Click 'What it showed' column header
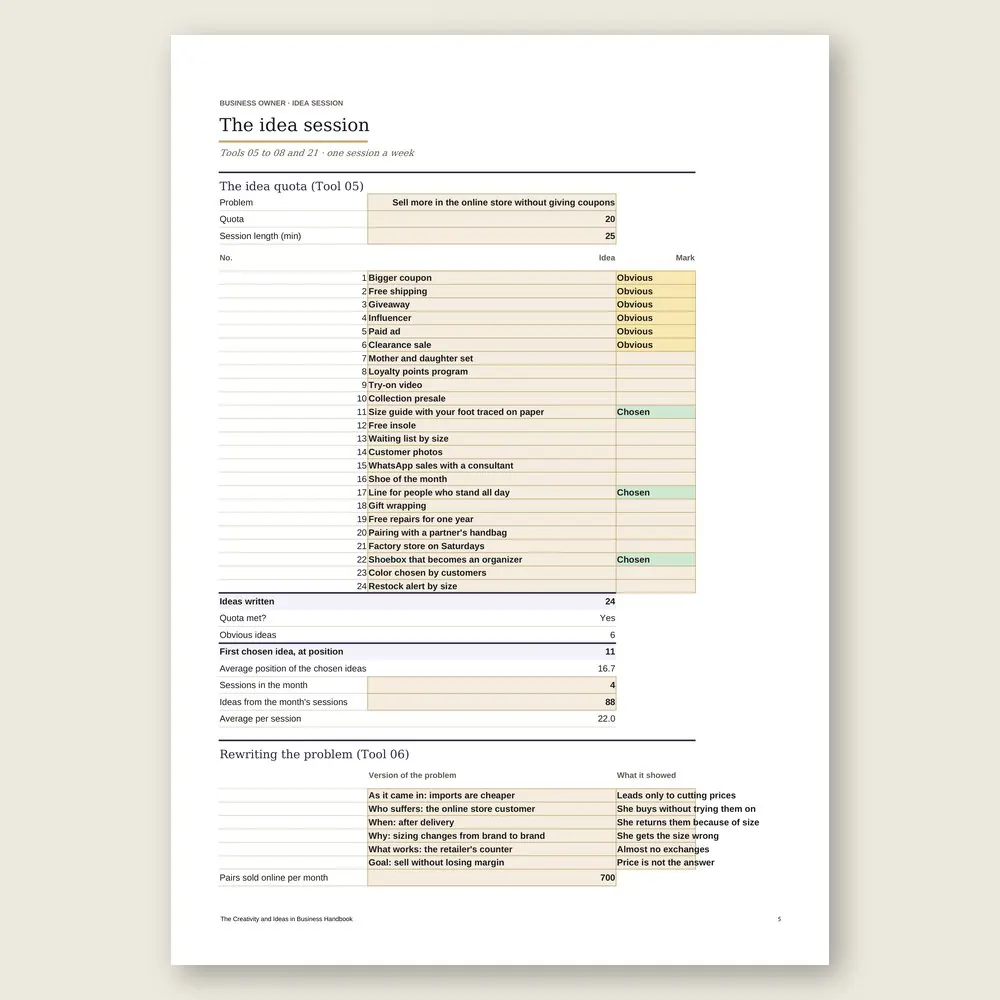Image resolution: width=1000 pixels, height=1000 pixels. coord(646,776)
